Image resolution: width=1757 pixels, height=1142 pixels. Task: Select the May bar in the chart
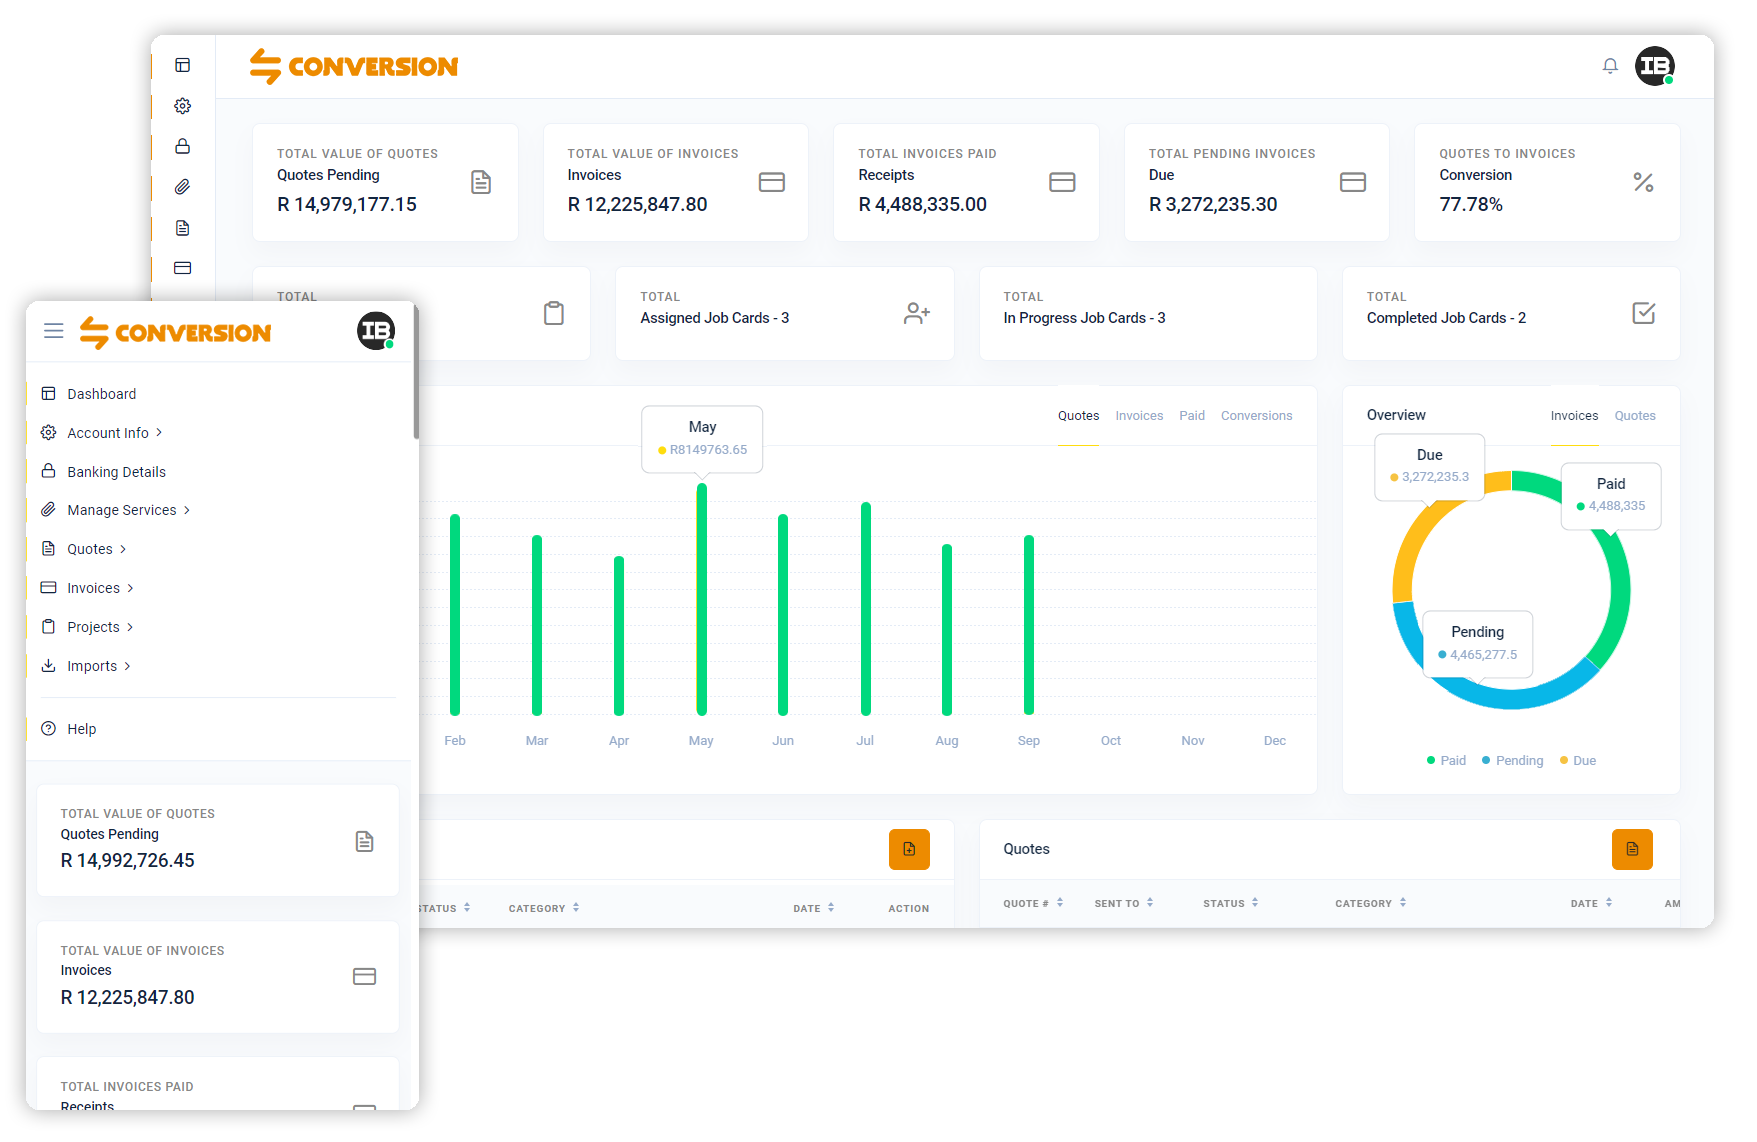click(x=702, y=600)
